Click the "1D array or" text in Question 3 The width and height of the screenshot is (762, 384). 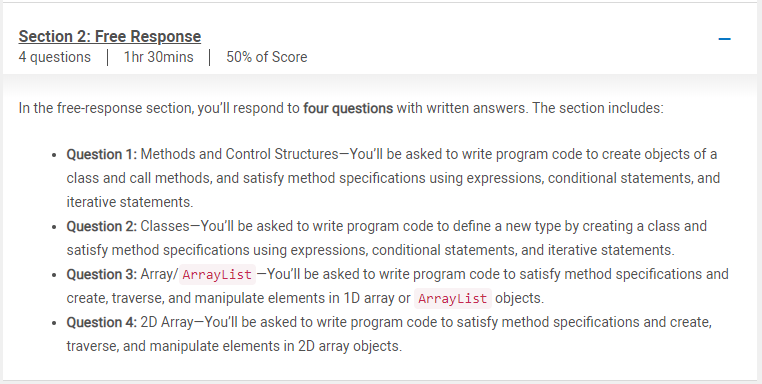tap(377, 298)
